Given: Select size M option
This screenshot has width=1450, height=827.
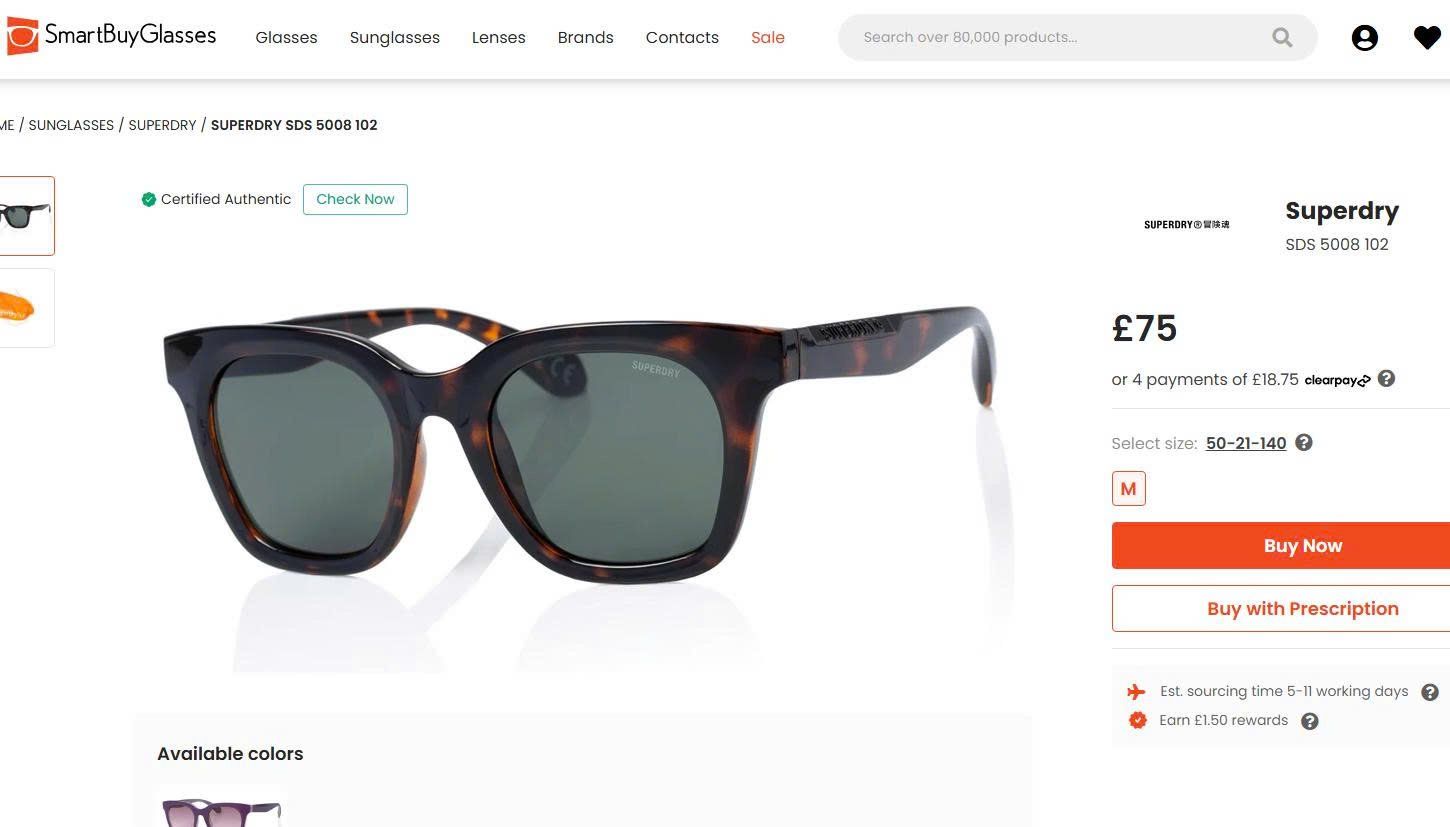Looking at the screenshot, I should (1129, 489).
